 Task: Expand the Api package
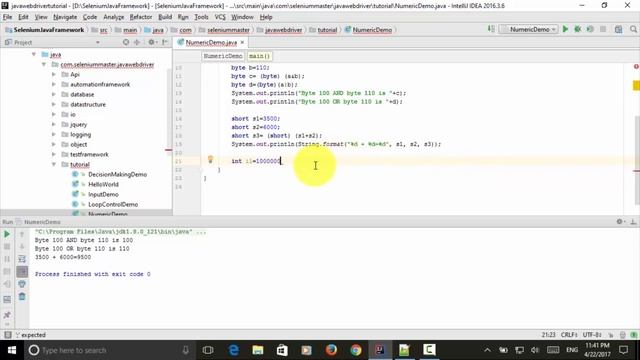tap(53, 74)
